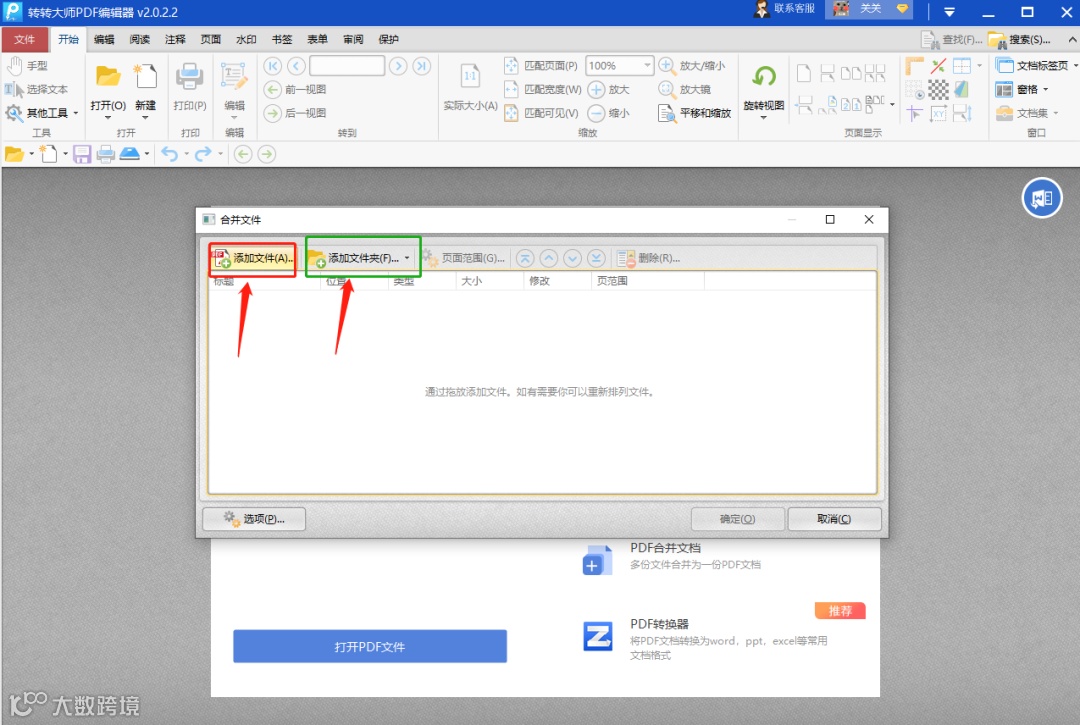Go to the last page arrow icon
The image size is (1080, 725).
(422, 66)
